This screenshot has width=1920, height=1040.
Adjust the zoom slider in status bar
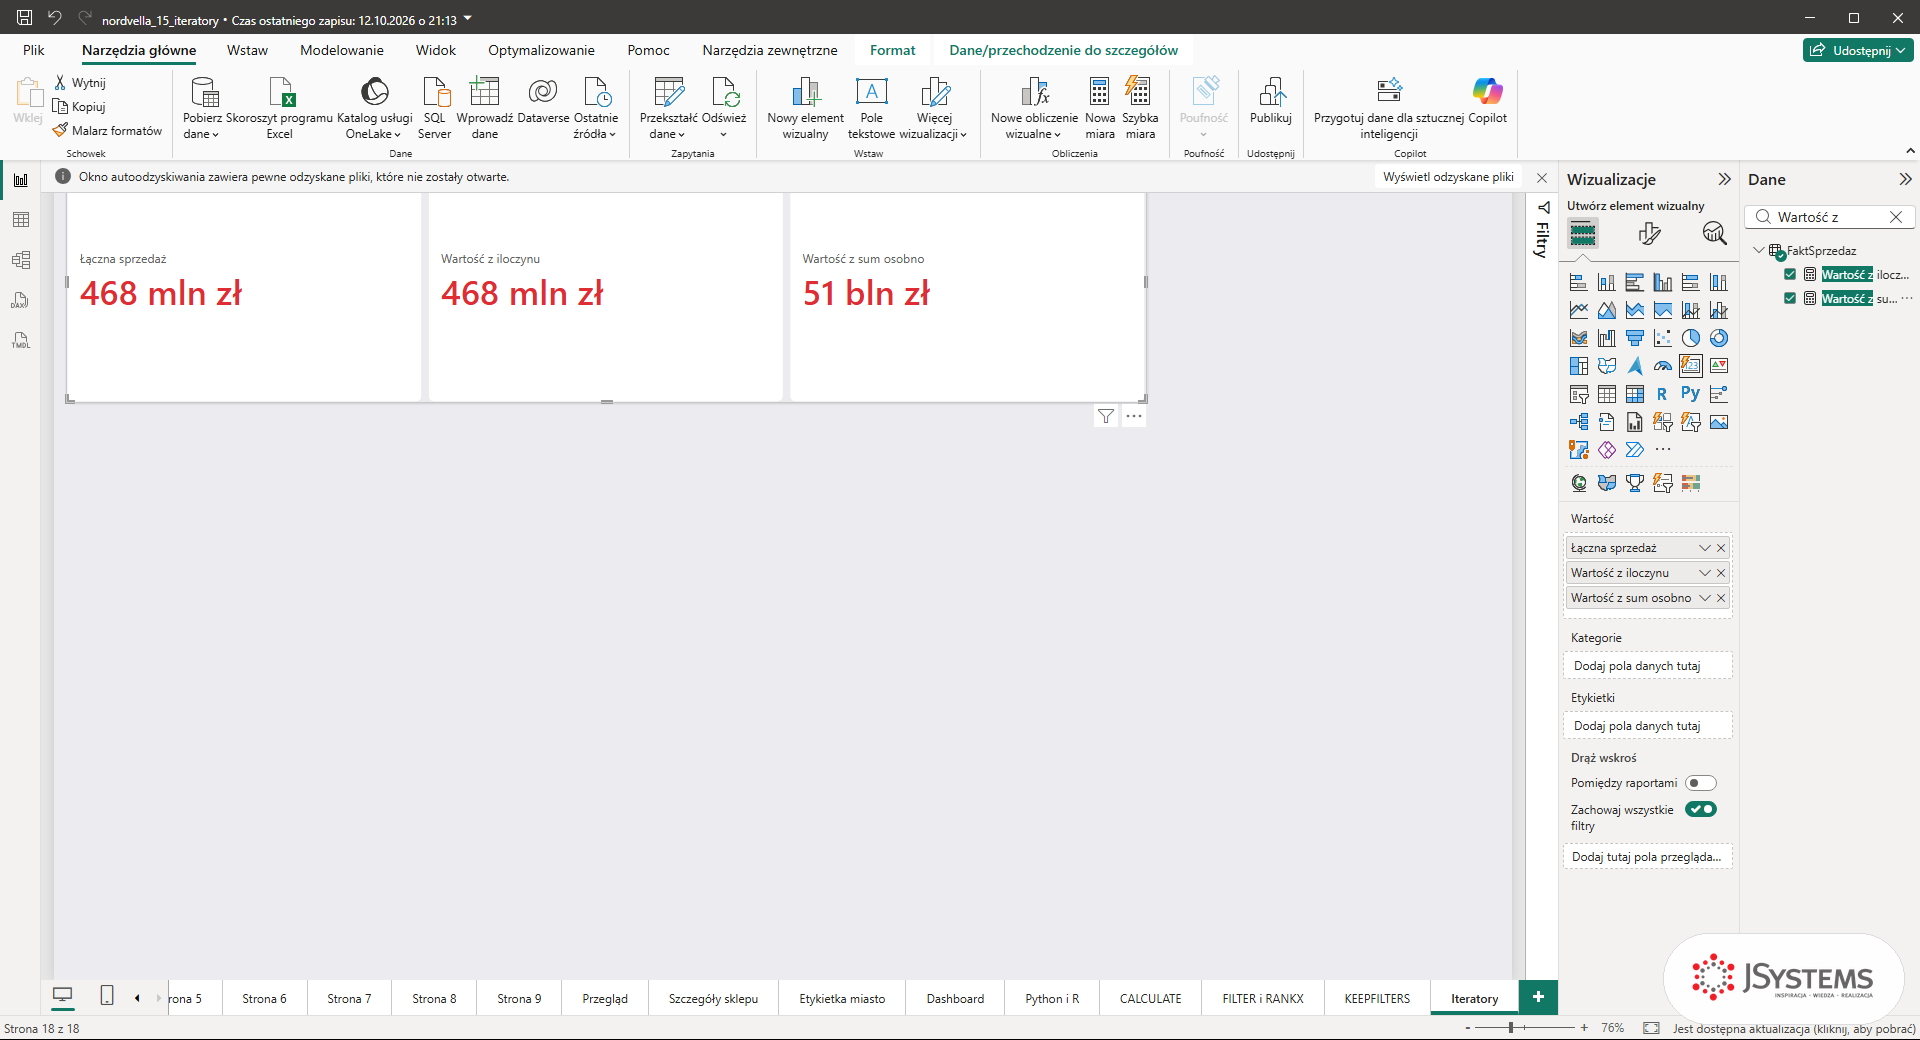click(x=1512, y=1028)
